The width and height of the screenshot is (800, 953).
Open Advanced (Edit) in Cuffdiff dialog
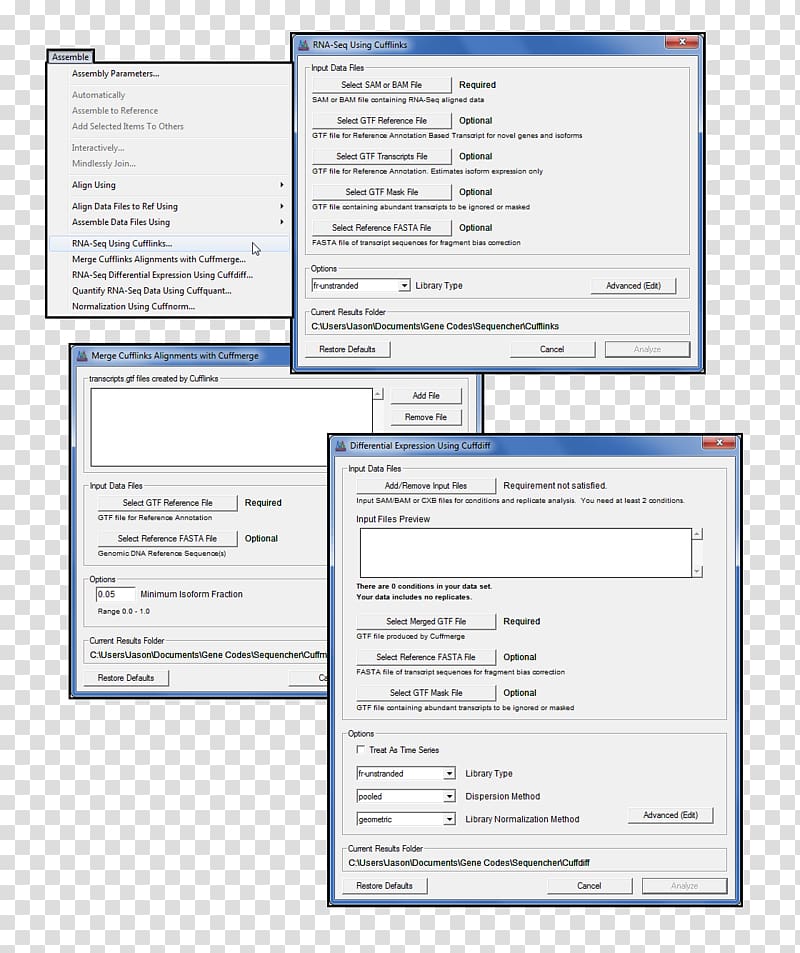coord(671,816)
